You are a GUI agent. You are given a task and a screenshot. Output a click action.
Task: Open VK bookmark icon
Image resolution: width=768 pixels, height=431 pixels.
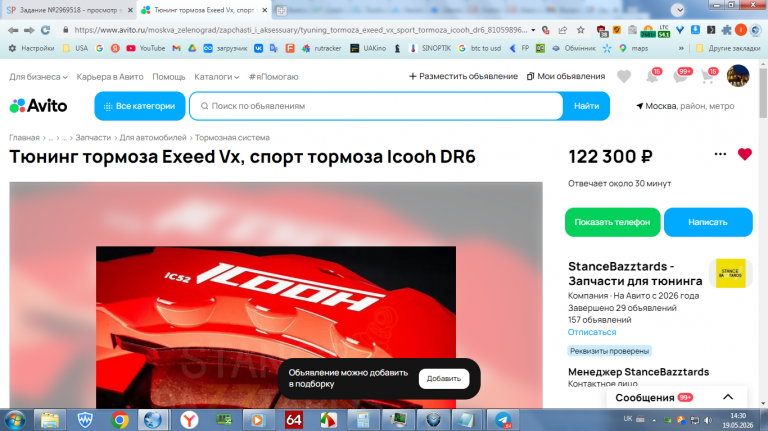258,48
